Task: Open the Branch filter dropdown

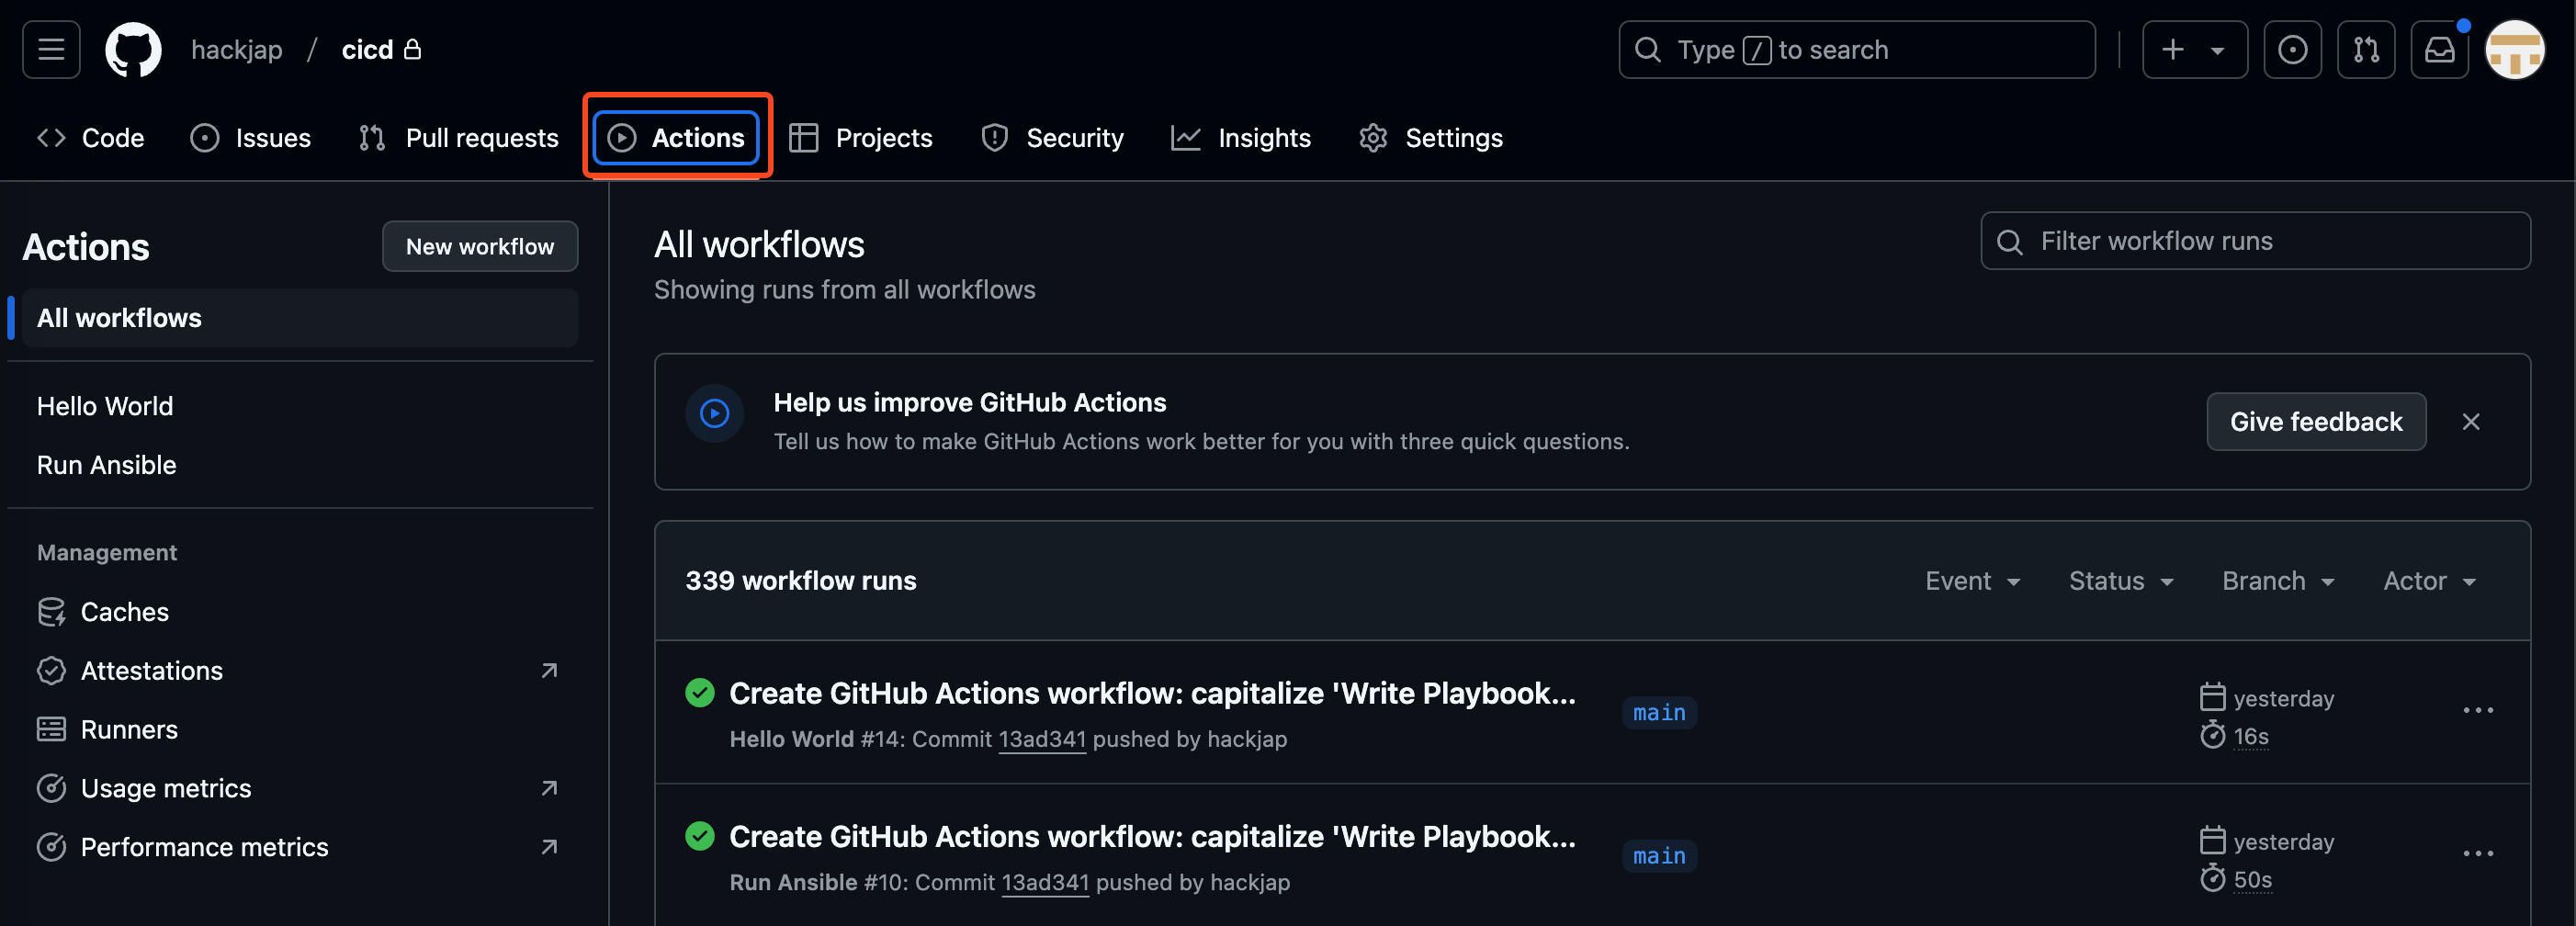Action: tap(2277, 581)
